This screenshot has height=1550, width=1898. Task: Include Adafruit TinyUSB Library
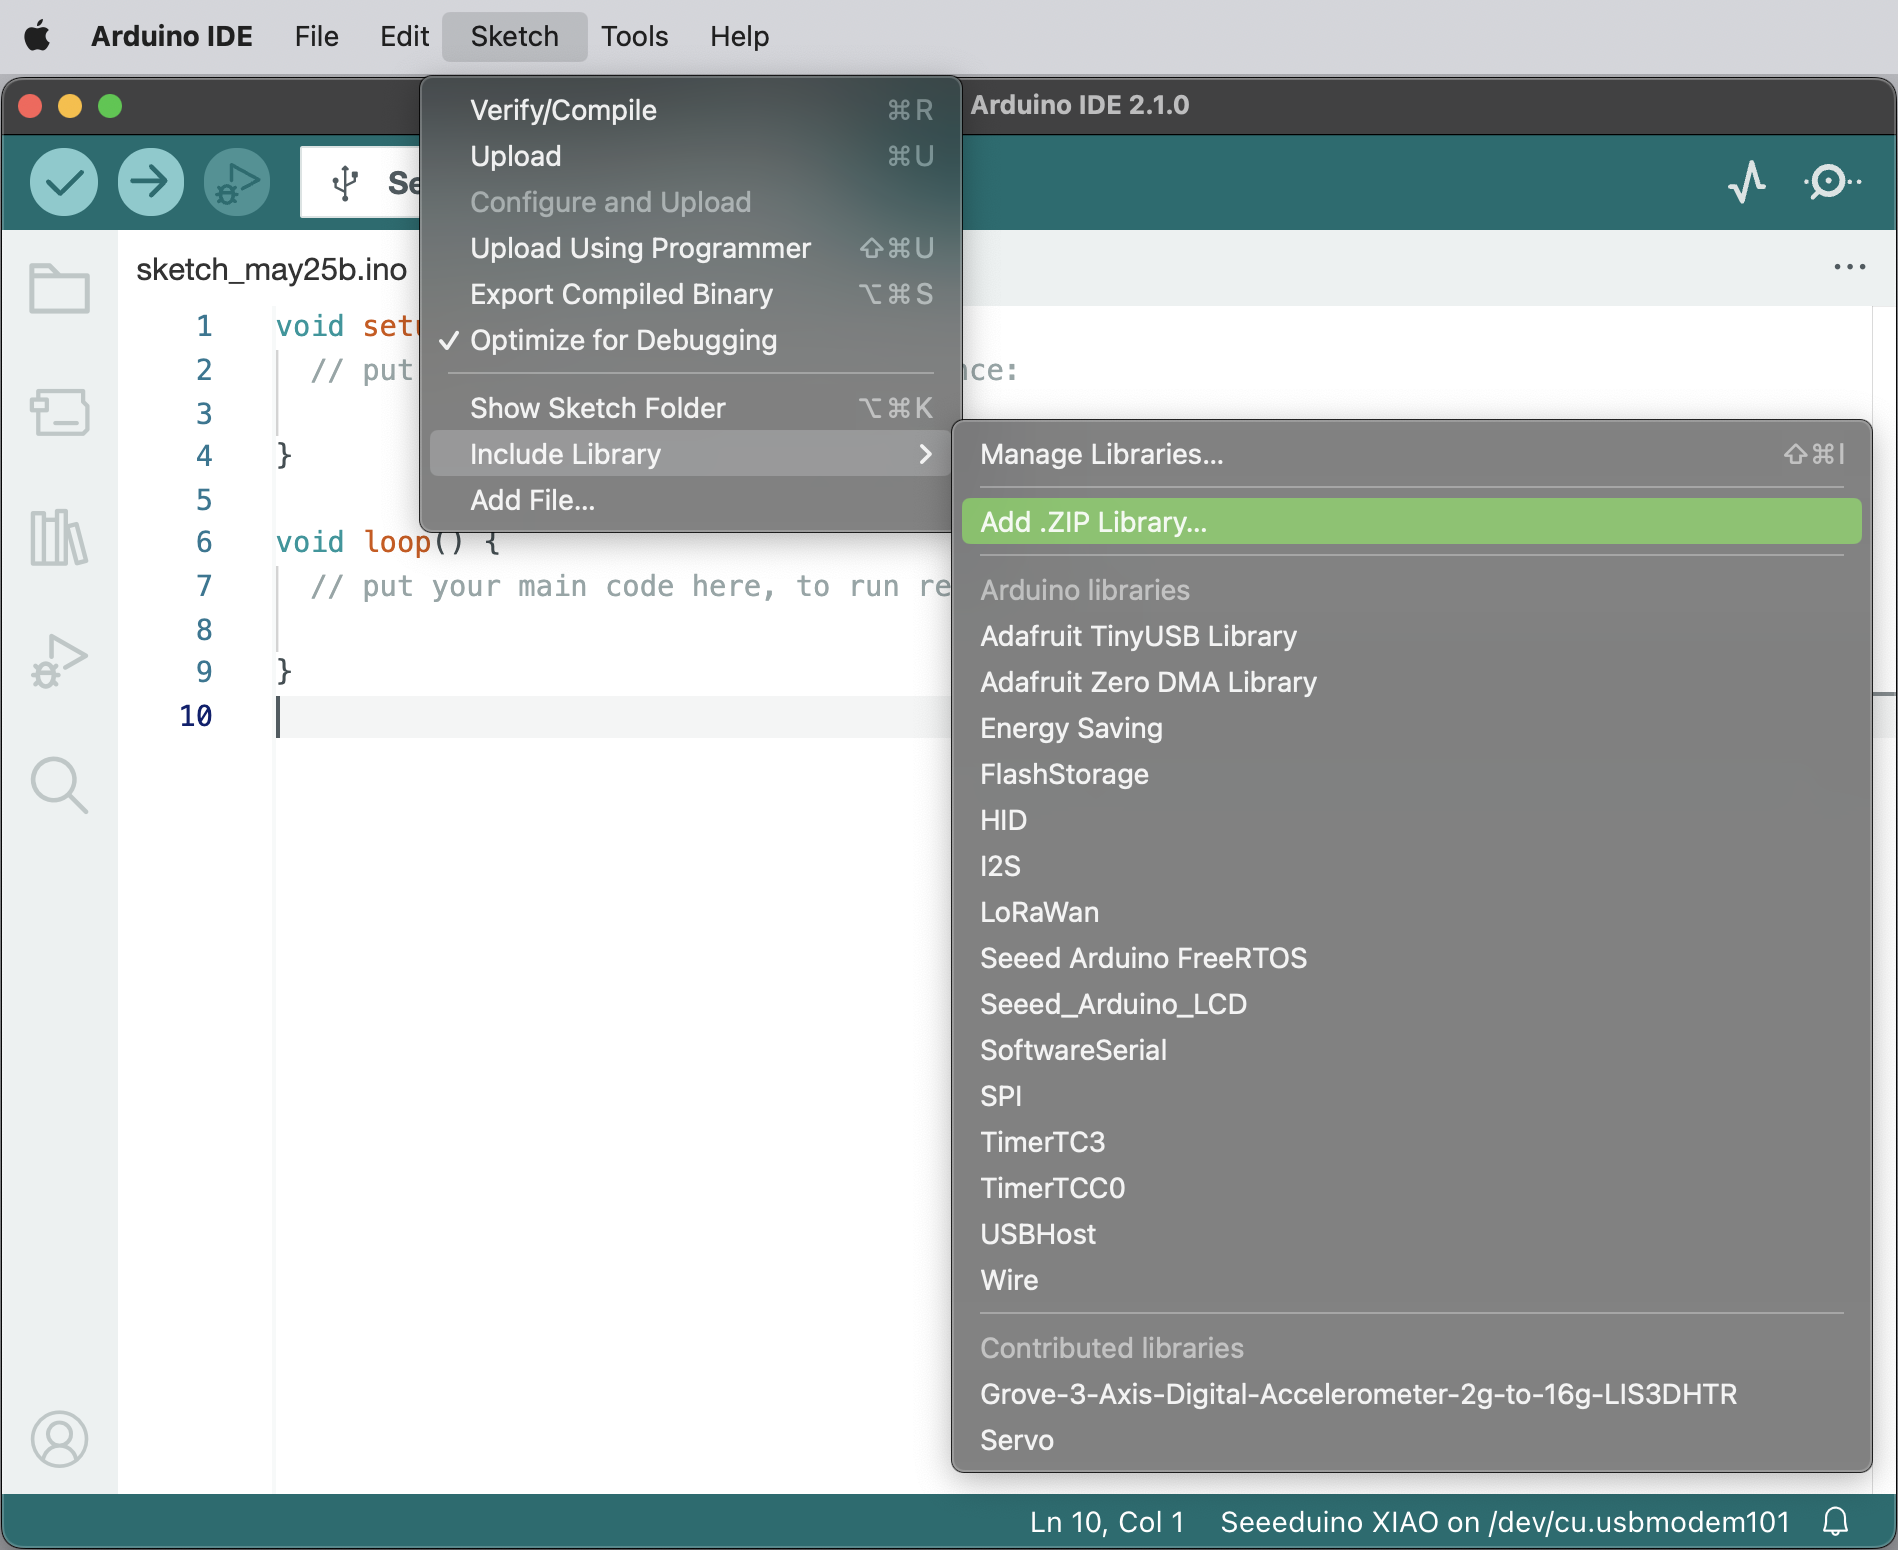pos(1412,636)
